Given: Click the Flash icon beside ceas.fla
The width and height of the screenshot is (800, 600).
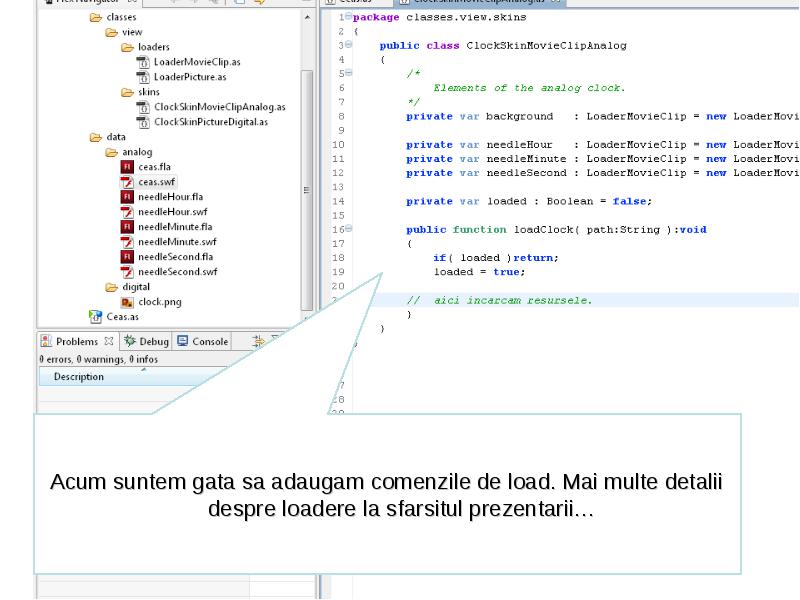Looking at the screenshot, I should click(x=127, y=167).
